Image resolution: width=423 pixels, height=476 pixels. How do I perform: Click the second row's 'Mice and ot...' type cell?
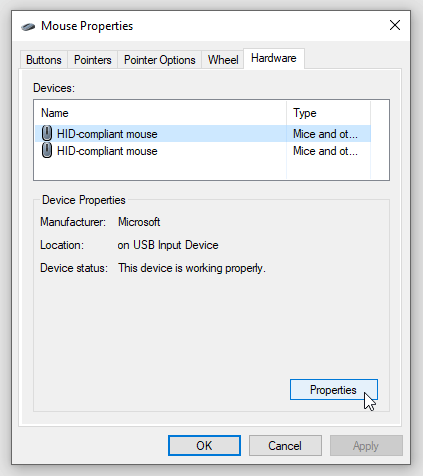325,151
